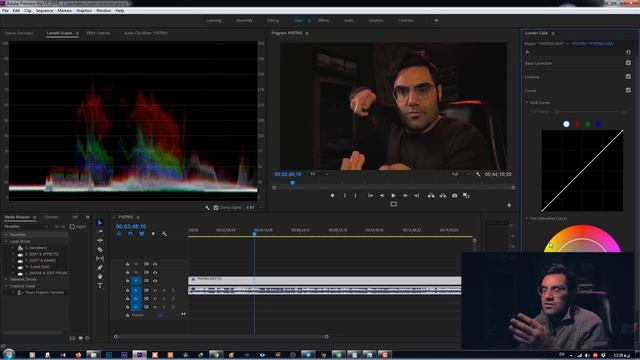Toggle the Clamp Signal checkbox
640x360 pixels.
pyautogui.click(x=216, y=208)
